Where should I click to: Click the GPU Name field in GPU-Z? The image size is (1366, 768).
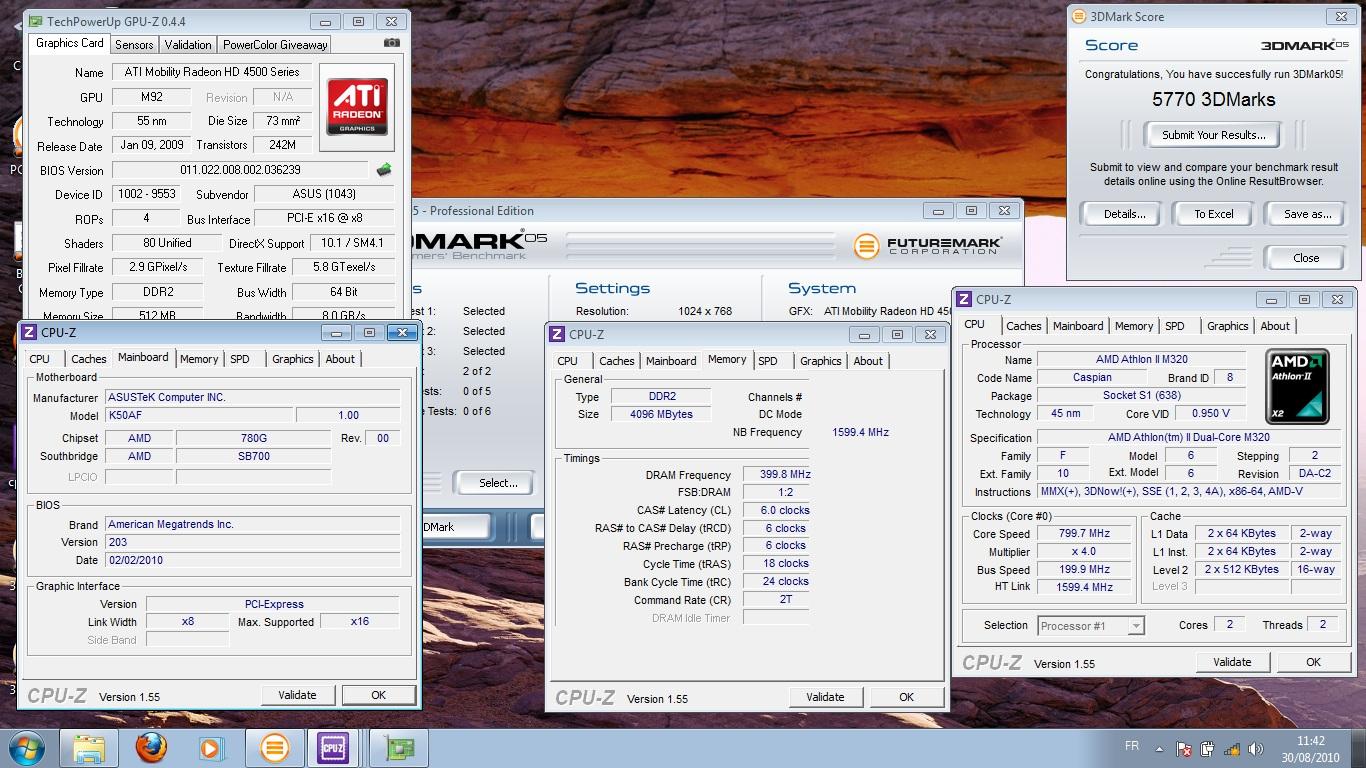click(212, 72)
